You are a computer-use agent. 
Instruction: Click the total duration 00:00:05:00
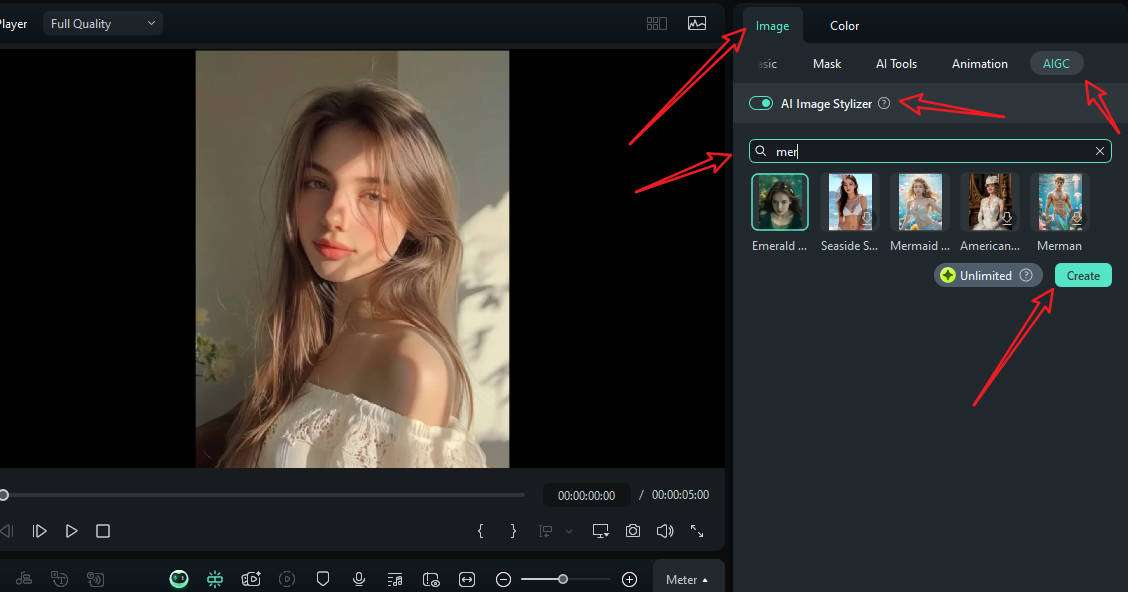pos(680,495)
